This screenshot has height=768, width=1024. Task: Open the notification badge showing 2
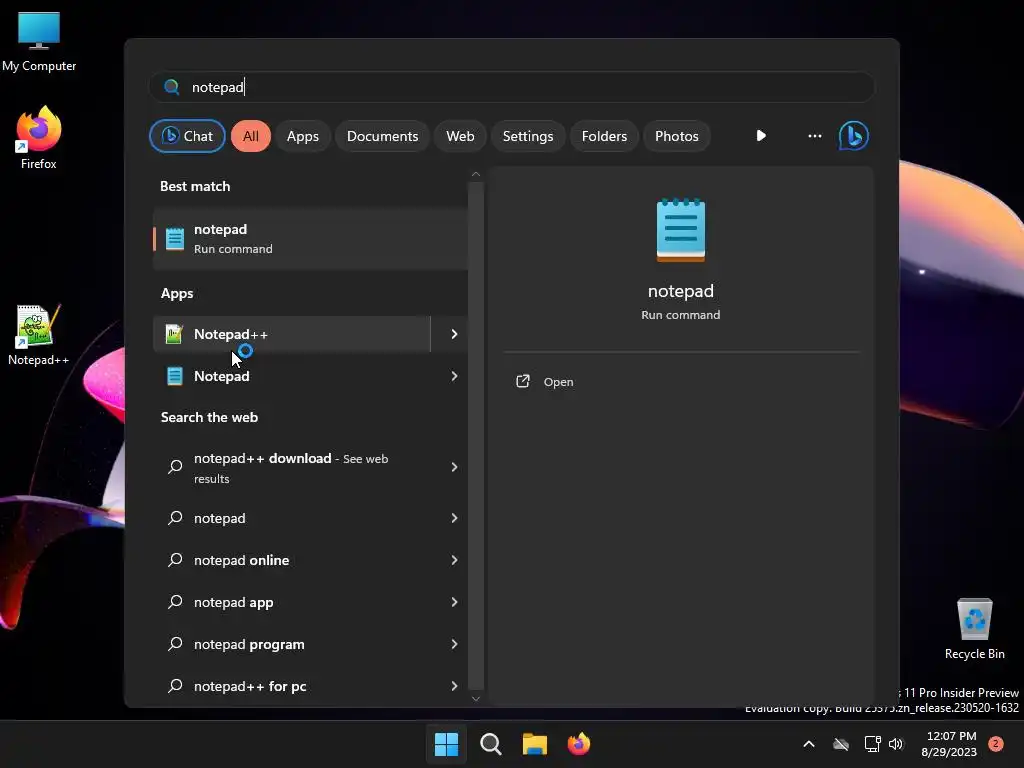coord(995,744)
